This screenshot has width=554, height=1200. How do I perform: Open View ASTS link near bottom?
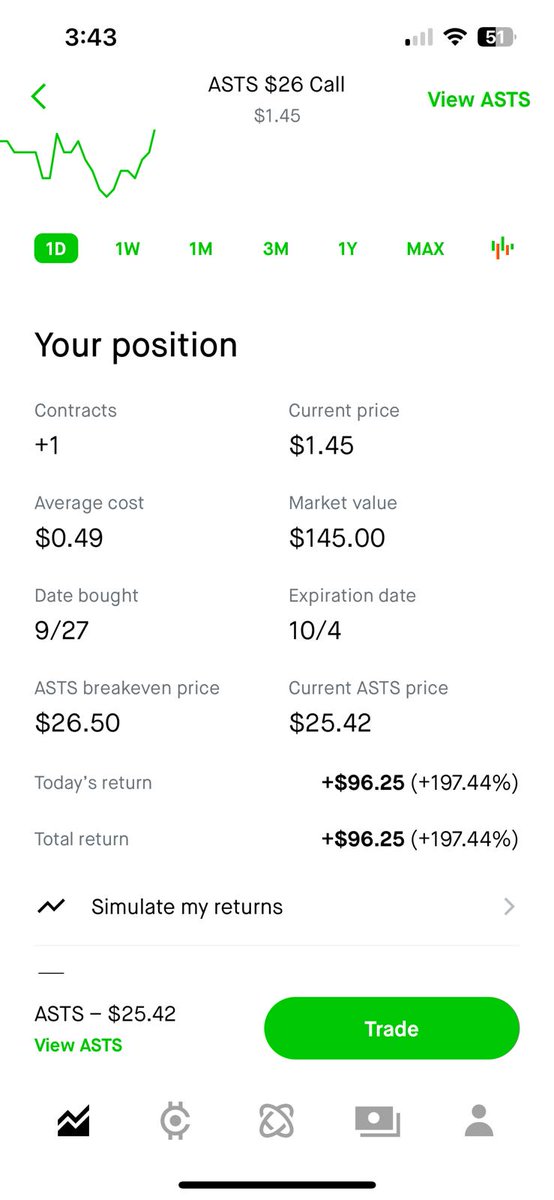(78, 1045)
